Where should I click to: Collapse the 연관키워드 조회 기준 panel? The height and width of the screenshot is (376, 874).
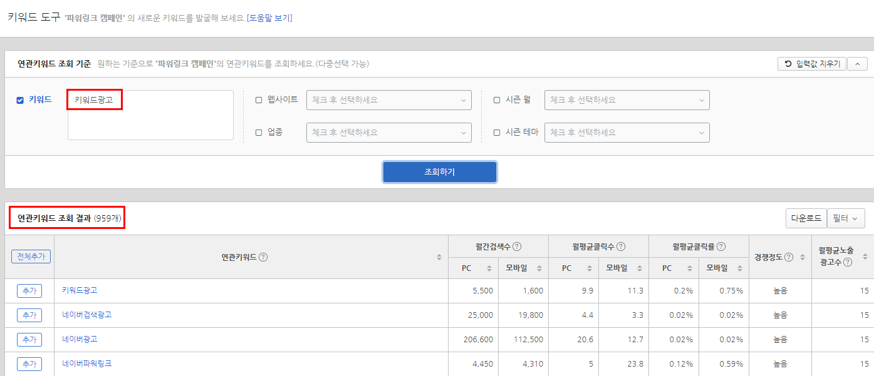point(857,64)
